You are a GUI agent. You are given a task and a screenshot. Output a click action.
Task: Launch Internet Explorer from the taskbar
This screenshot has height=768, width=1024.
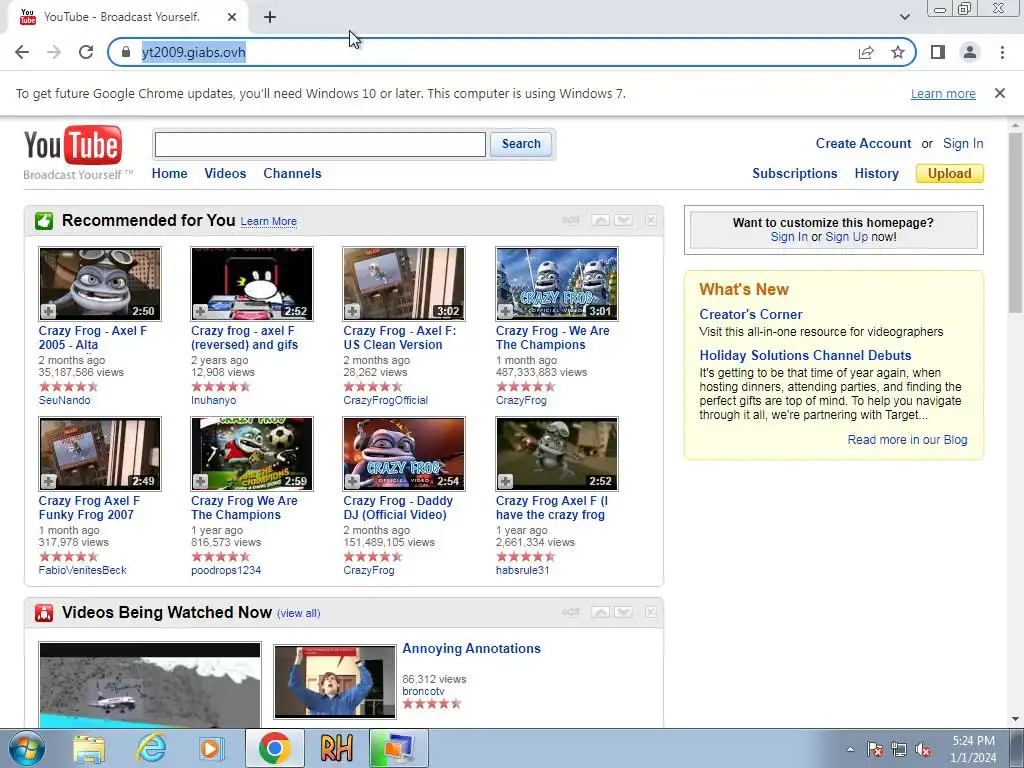pos(152,749)
